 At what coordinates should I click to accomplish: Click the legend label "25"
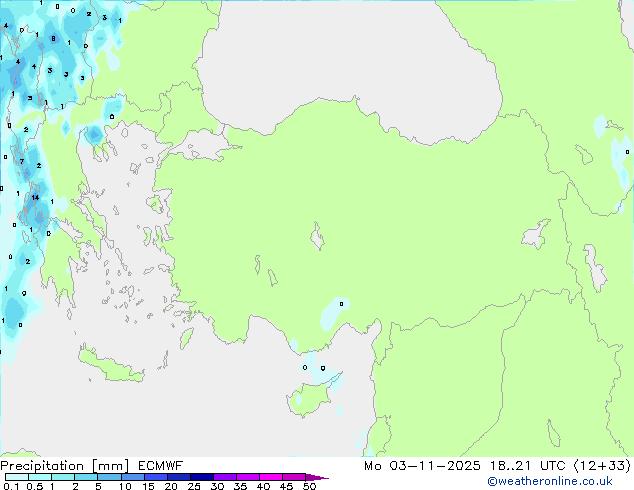coord(194,486)
